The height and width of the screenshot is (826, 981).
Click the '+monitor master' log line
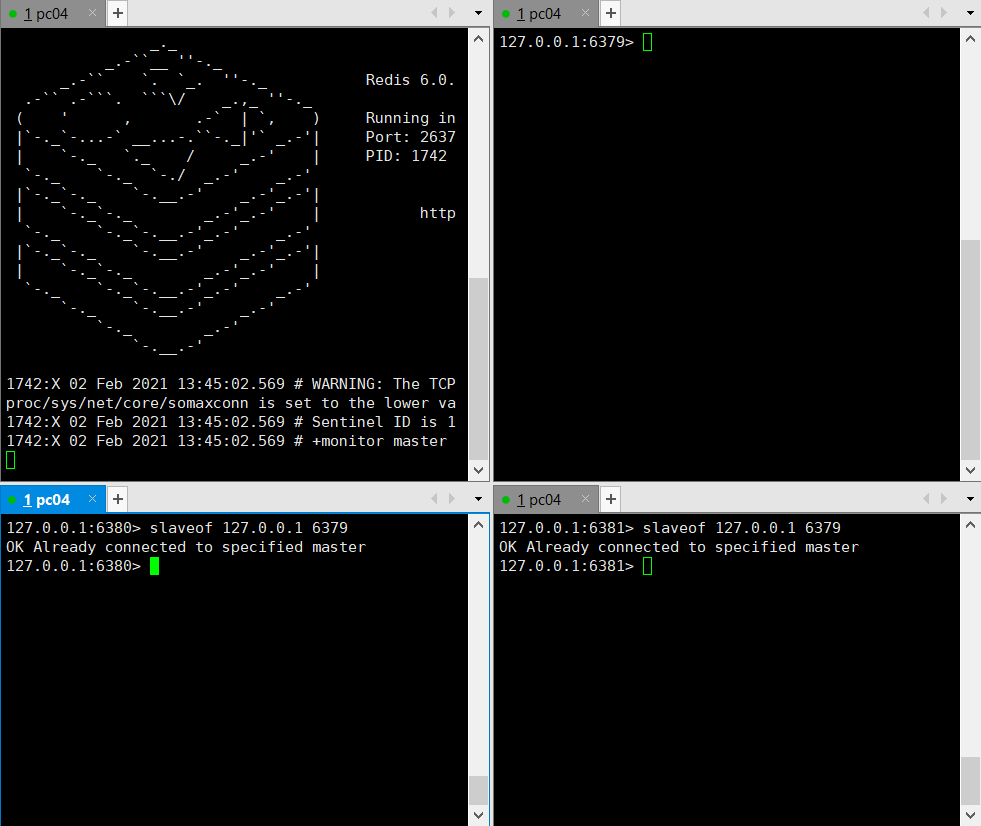(226, 441)
